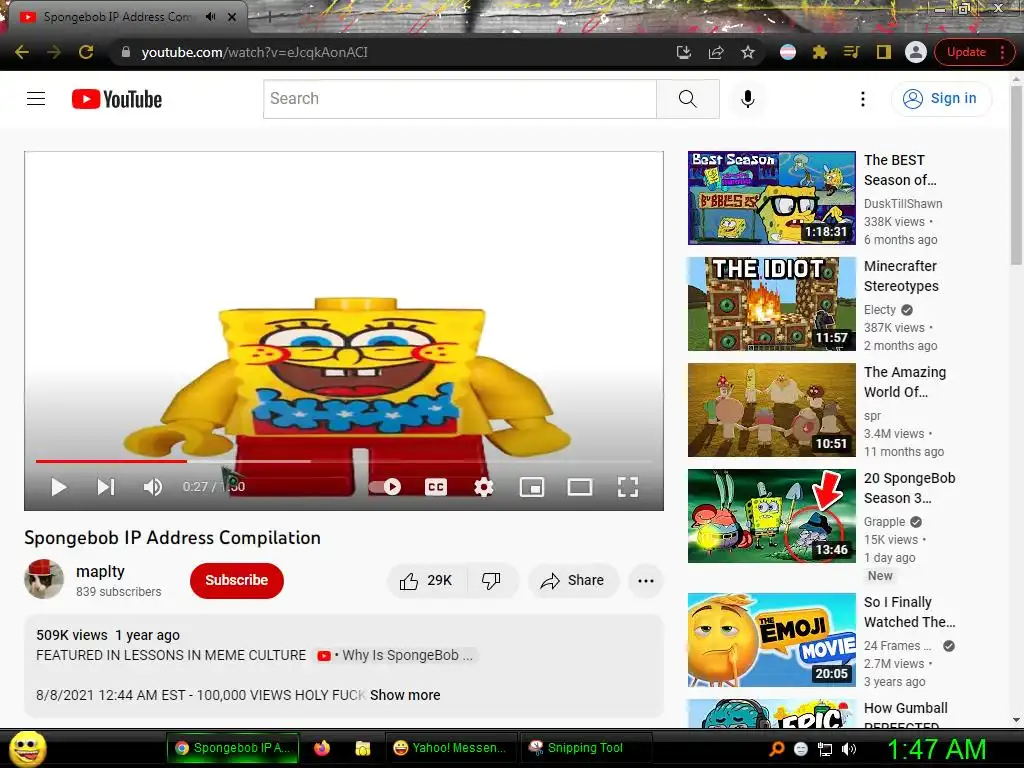Click the browser Update button
The height and width of the screenshot is (768, 1024).
click(x=966, y=52)
